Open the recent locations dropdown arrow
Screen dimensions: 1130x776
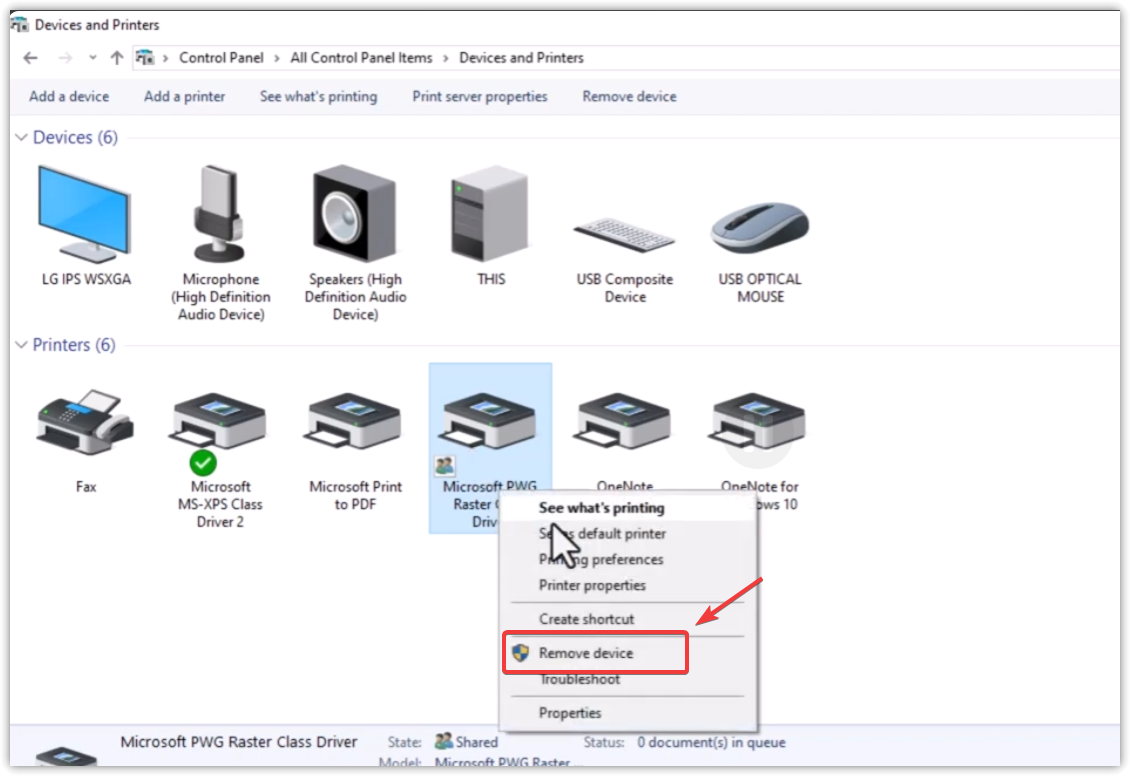92,58
